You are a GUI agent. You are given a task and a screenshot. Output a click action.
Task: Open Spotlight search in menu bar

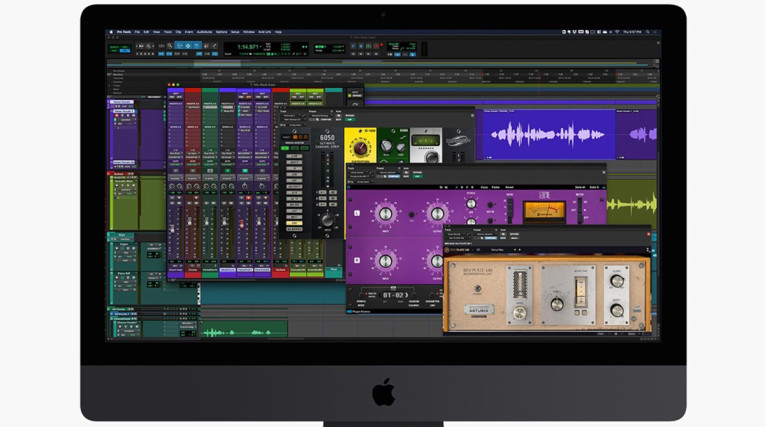click(648, 32)
